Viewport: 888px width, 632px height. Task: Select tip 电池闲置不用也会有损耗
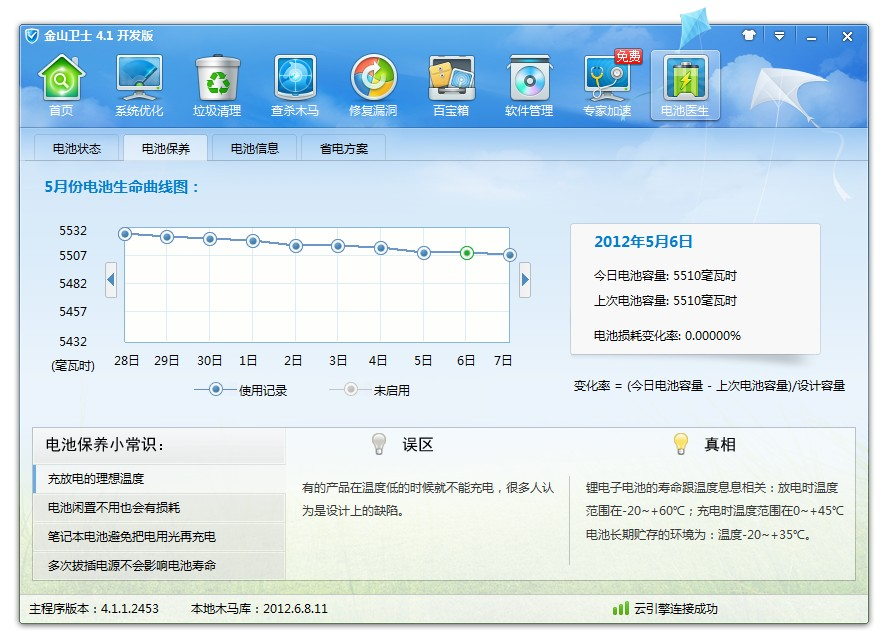click(160, 507)
